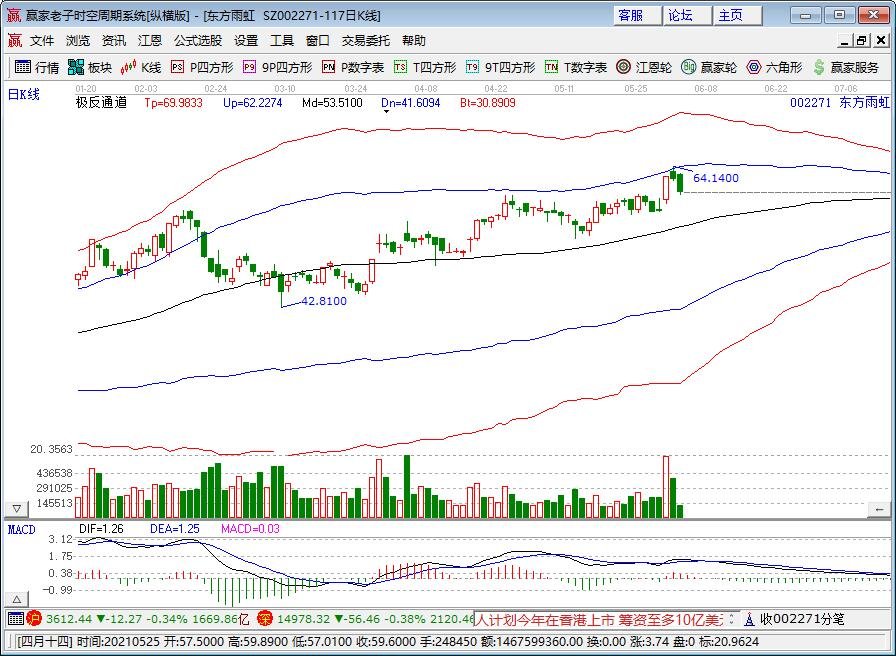This screenshot has height=656, width=896.
Task: Click the Md=53.5100 value
Action: click(x=332, y=103)
